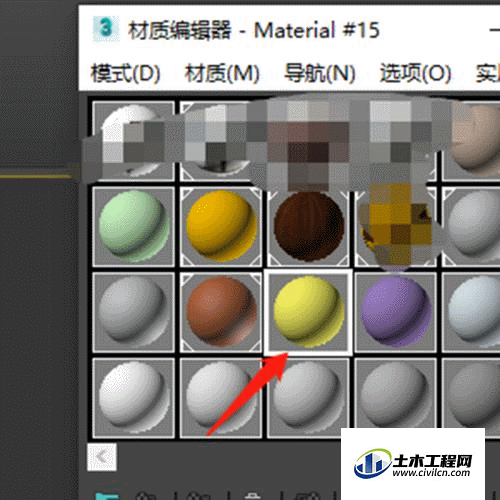This screenshot has width=500, height=500.
Task: Select the grey sphere directly below copper sphere
Action: click(x=221, y=398)
